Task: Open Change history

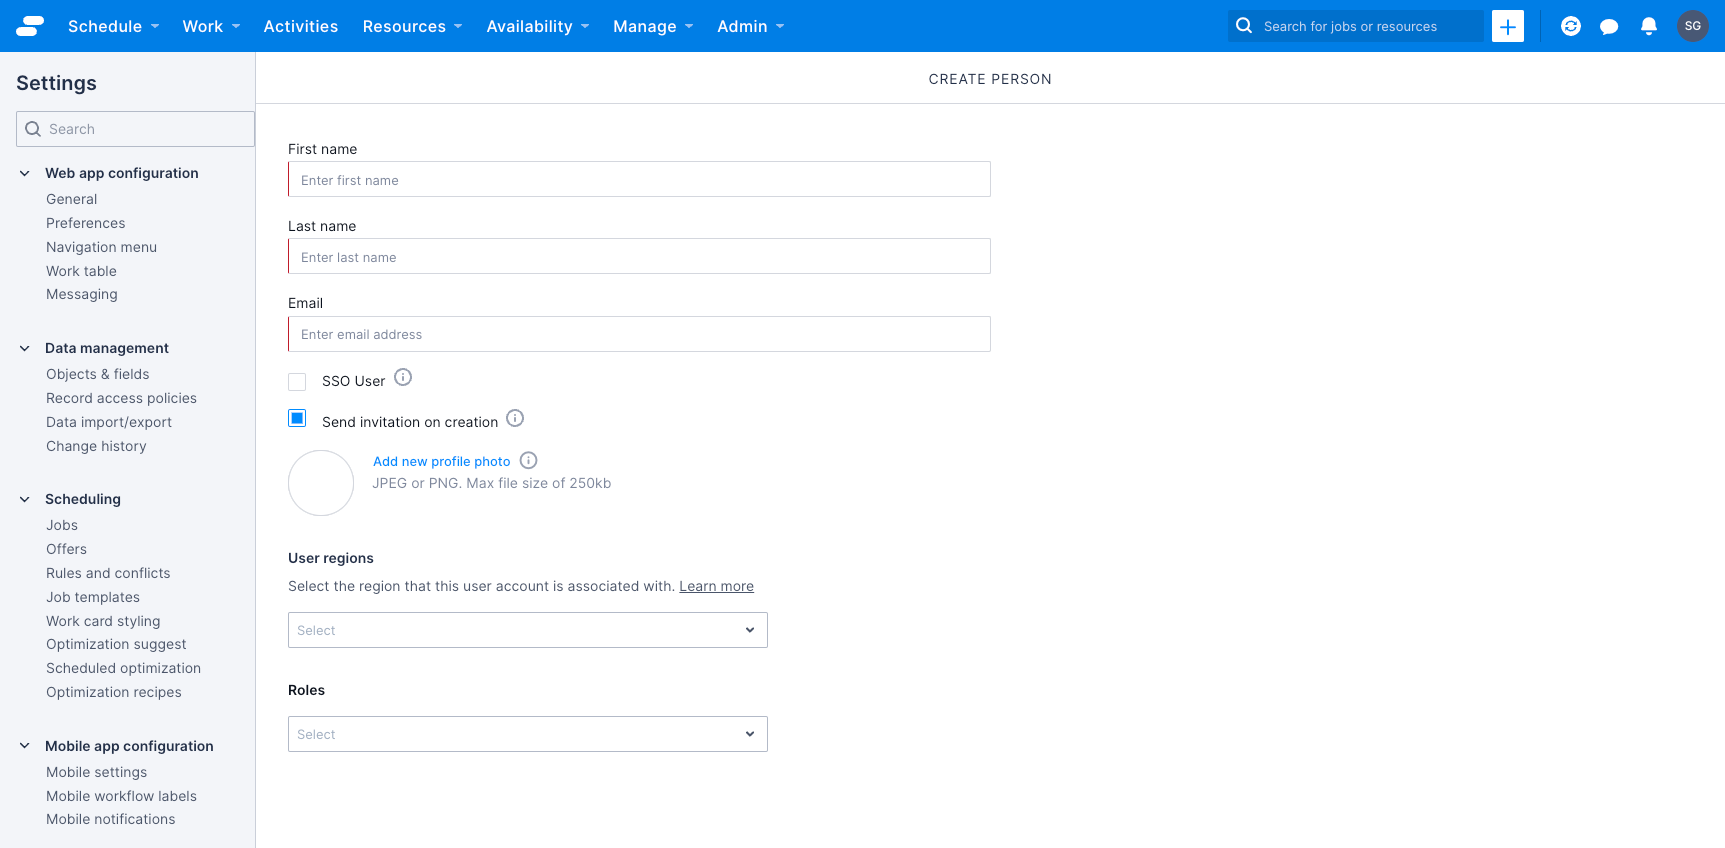Action: [96, 446]
